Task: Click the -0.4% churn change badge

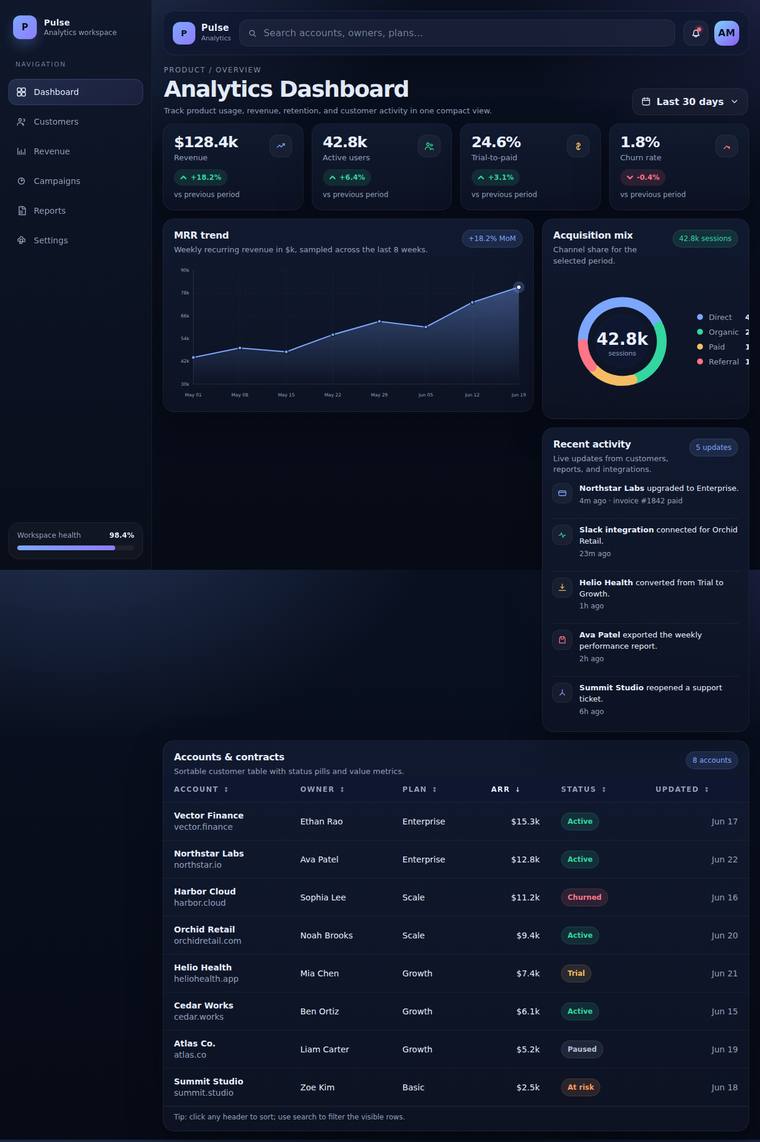Action: pos(642,177)
